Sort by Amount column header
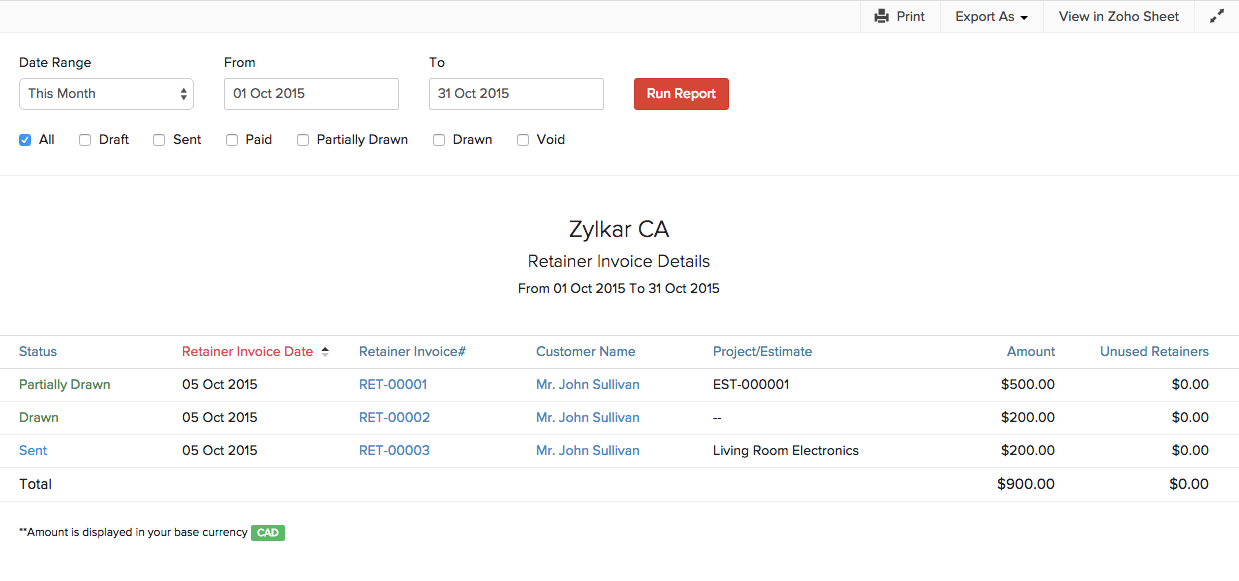This screenshot has width=1239, height=581. pos(1031,352)
